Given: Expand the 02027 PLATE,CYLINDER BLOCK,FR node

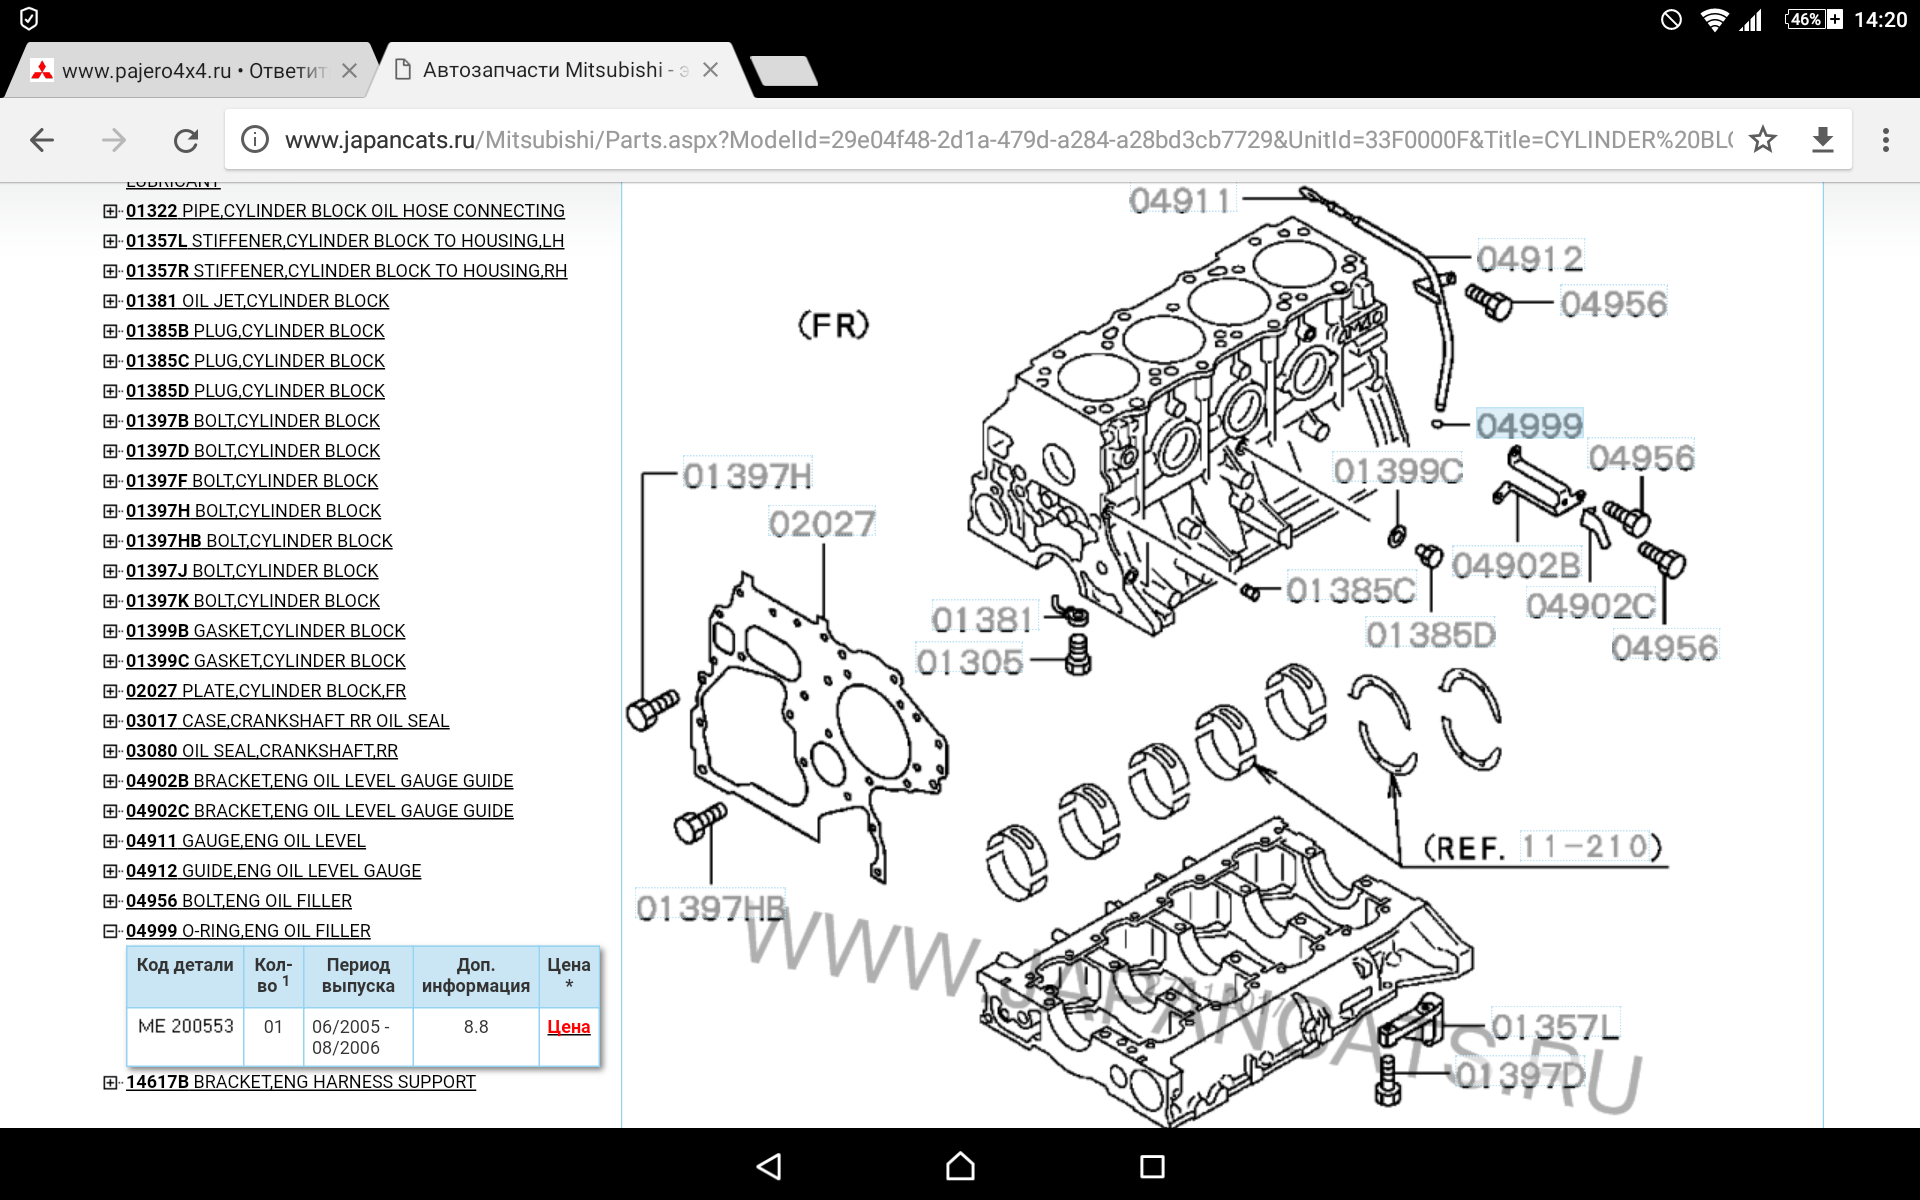Looking at the screenshot, I should pos(110,691).
